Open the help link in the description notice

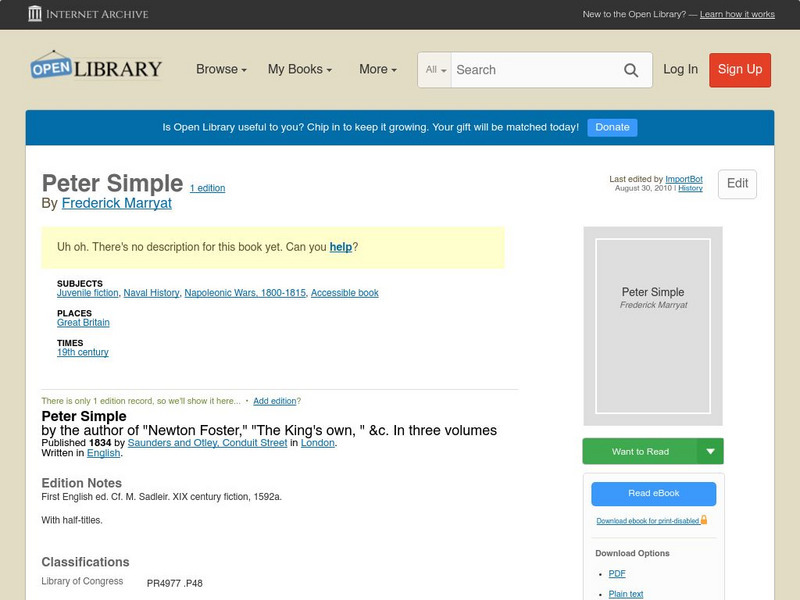tap(343, 247)
